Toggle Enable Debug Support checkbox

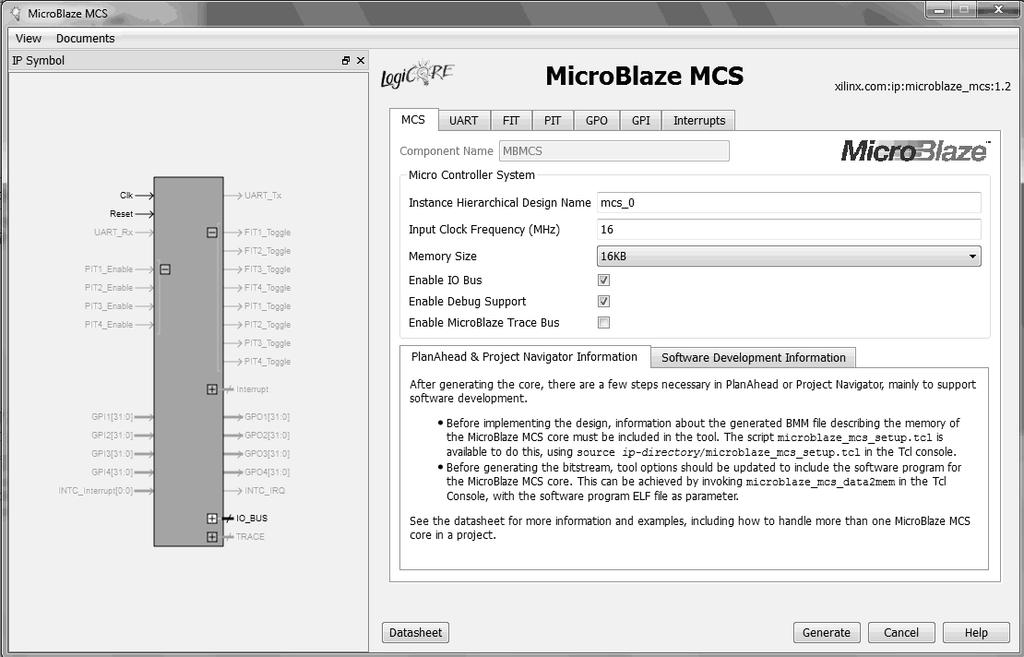click(x=604, y=301)
